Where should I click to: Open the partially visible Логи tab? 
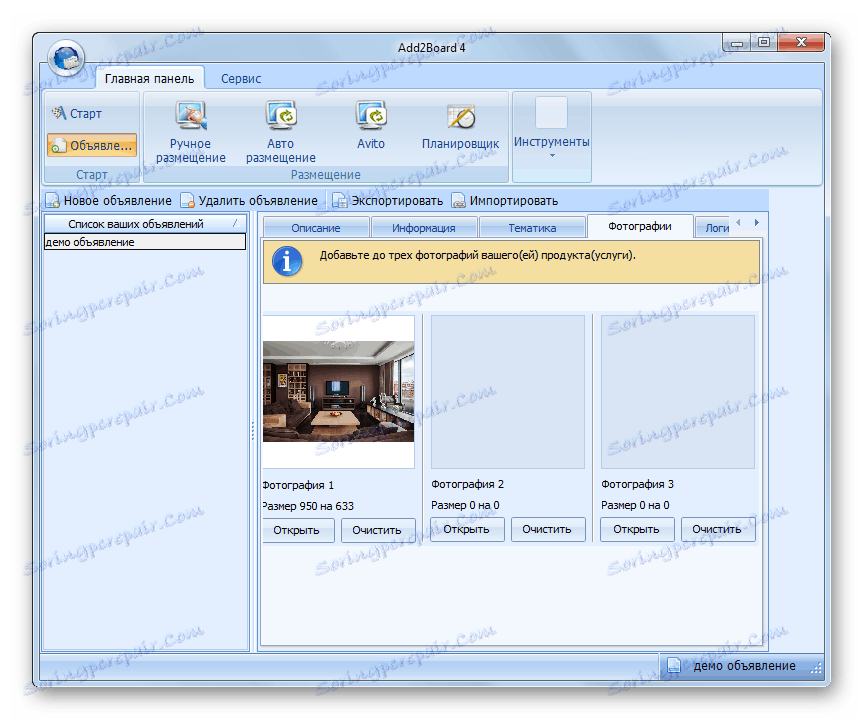tap(713, 228)
